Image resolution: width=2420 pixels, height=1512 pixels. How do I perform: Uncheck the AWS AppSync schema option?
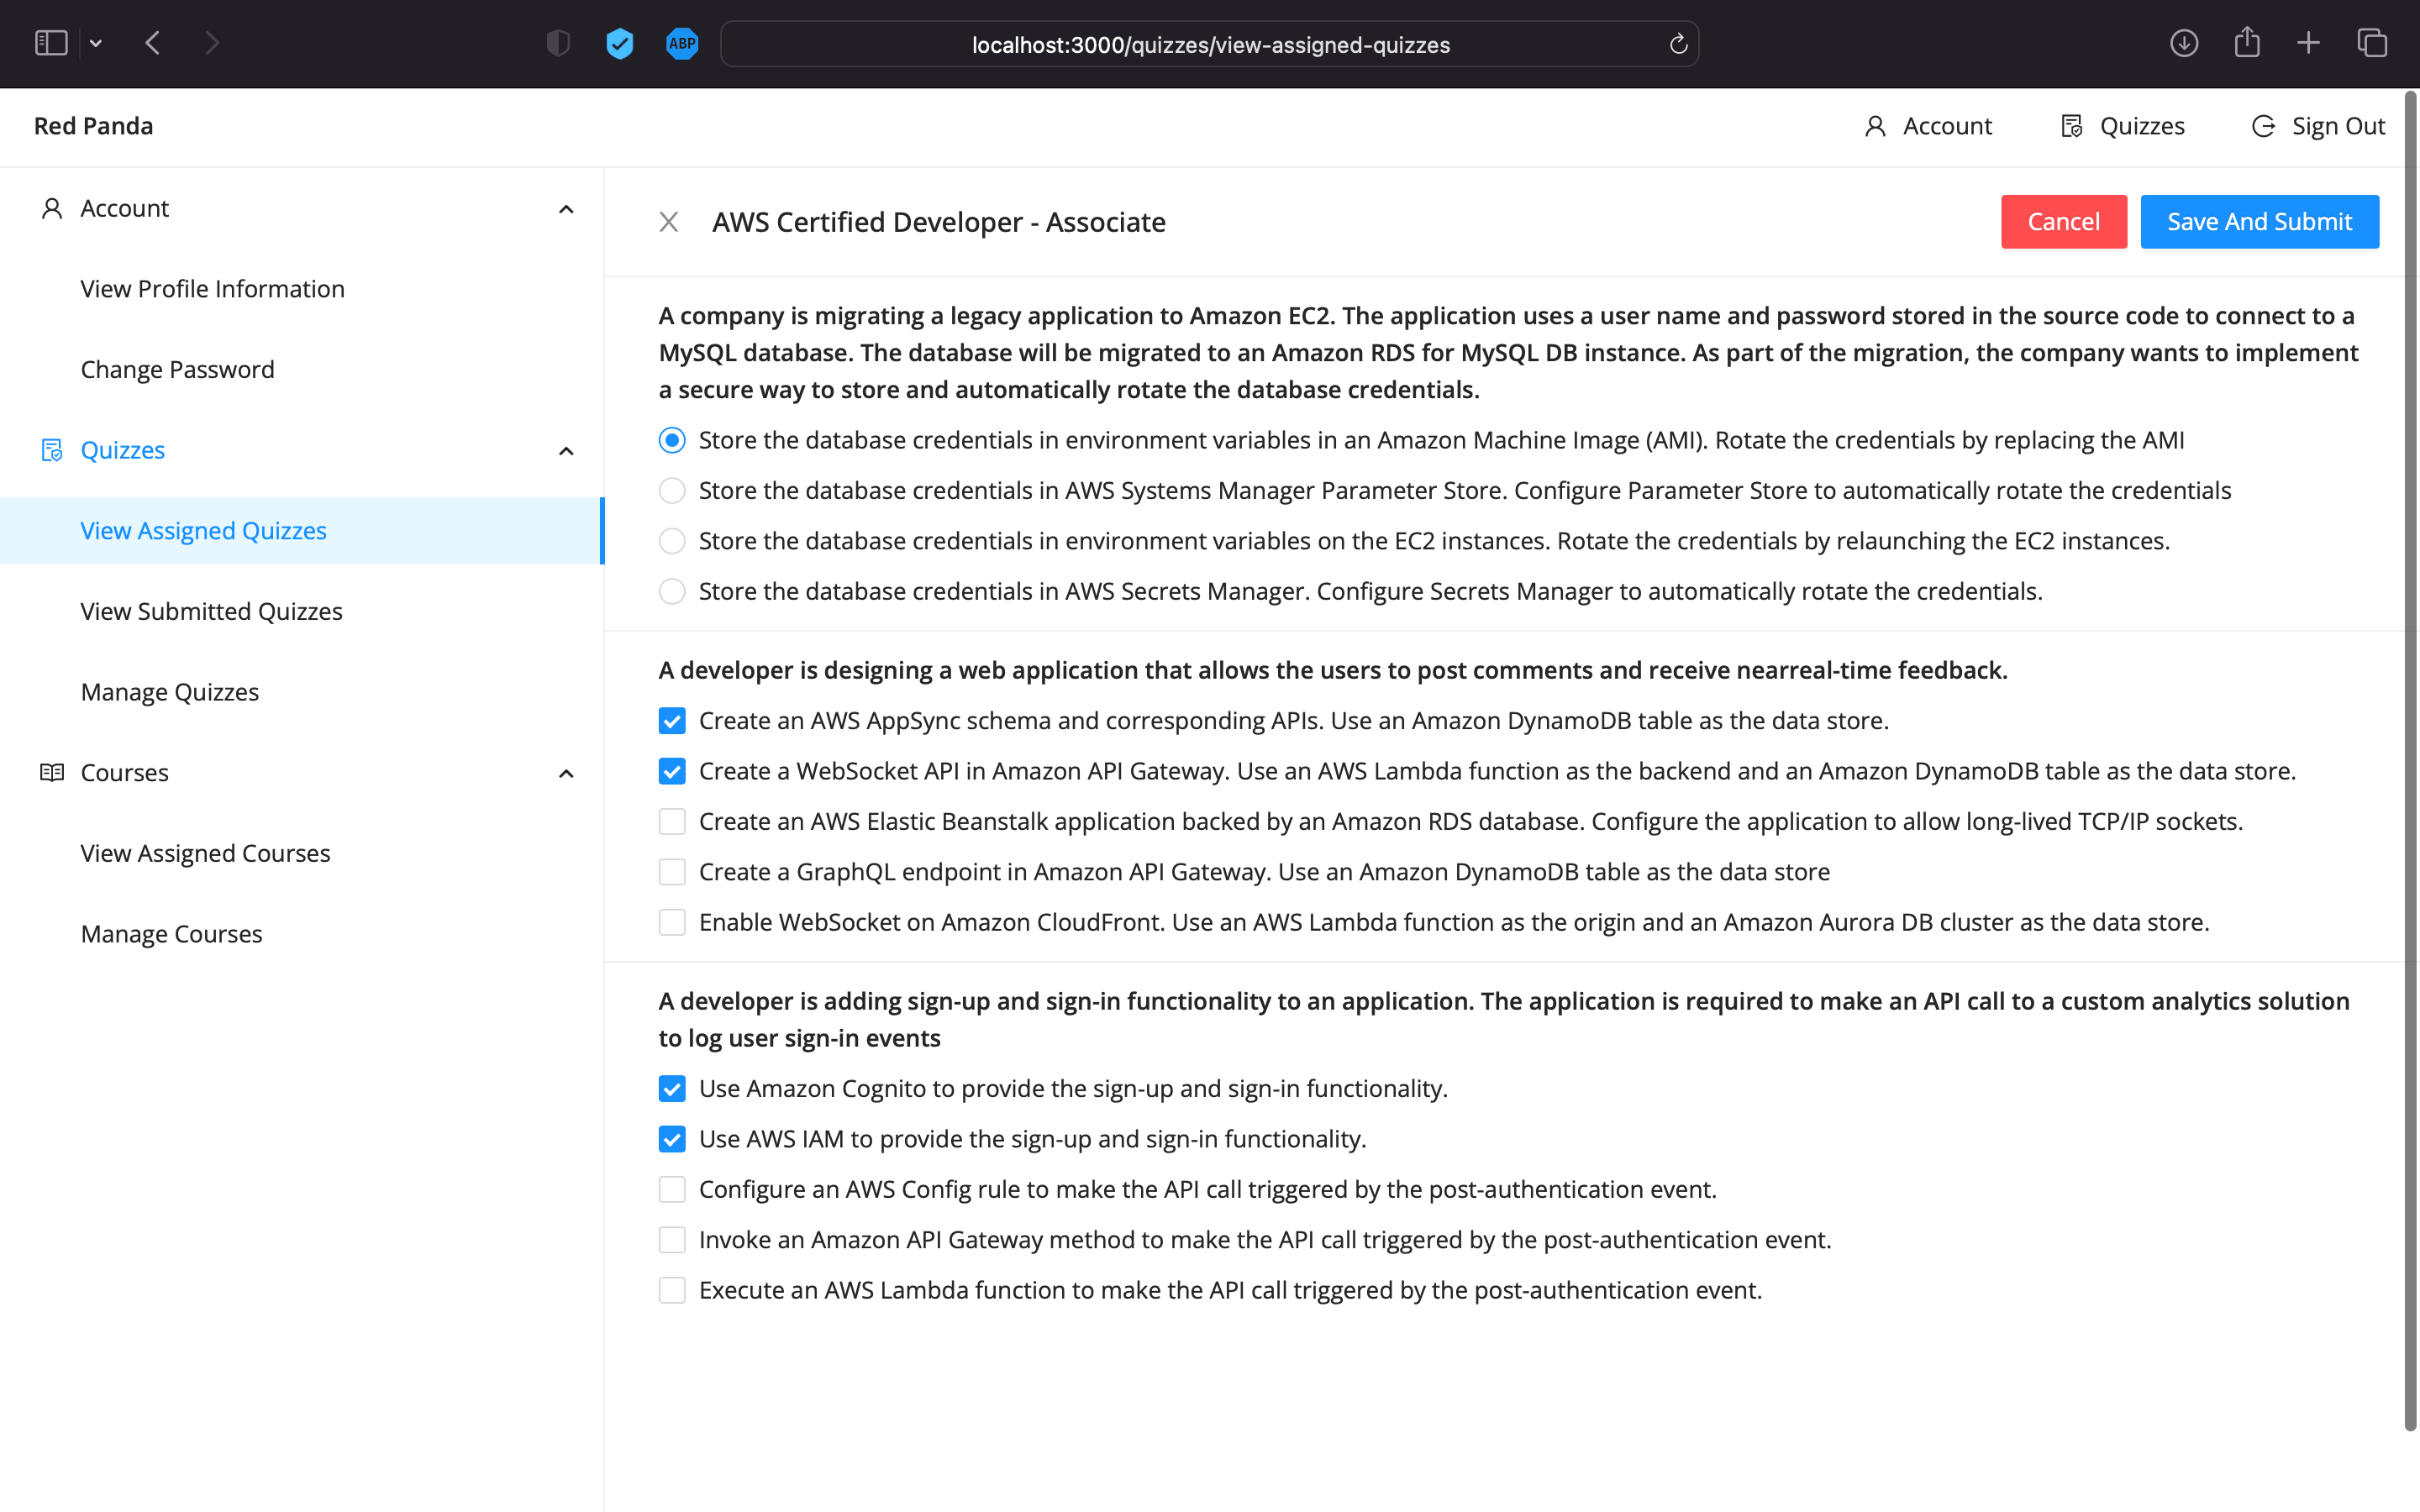(671, 720)
